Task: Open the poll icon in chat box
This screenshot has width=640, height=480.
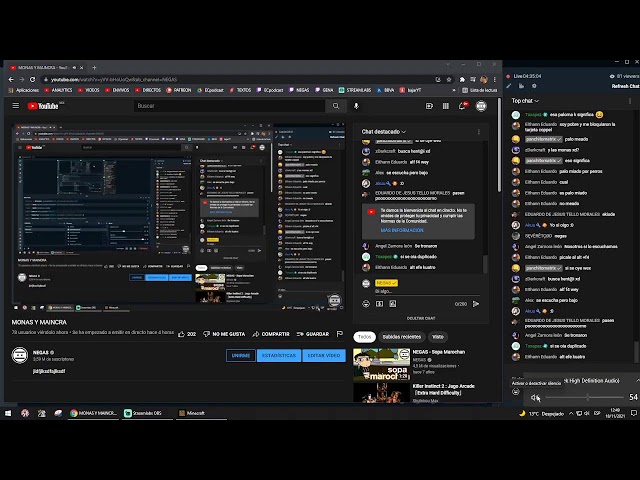Action: pos(393,304)
